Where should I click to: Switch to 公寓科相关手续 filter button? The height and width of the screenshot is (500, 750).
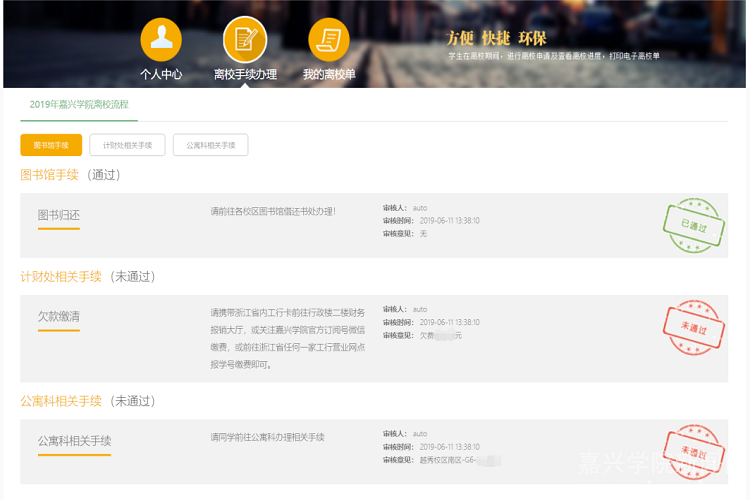tap(210, 145)
